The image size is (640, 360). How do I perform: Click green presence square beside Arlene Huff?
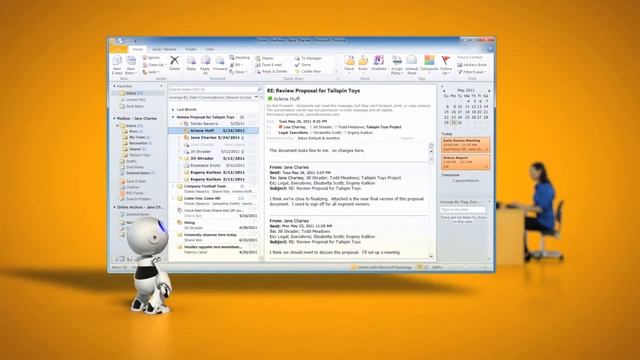[x=269, y=99]
